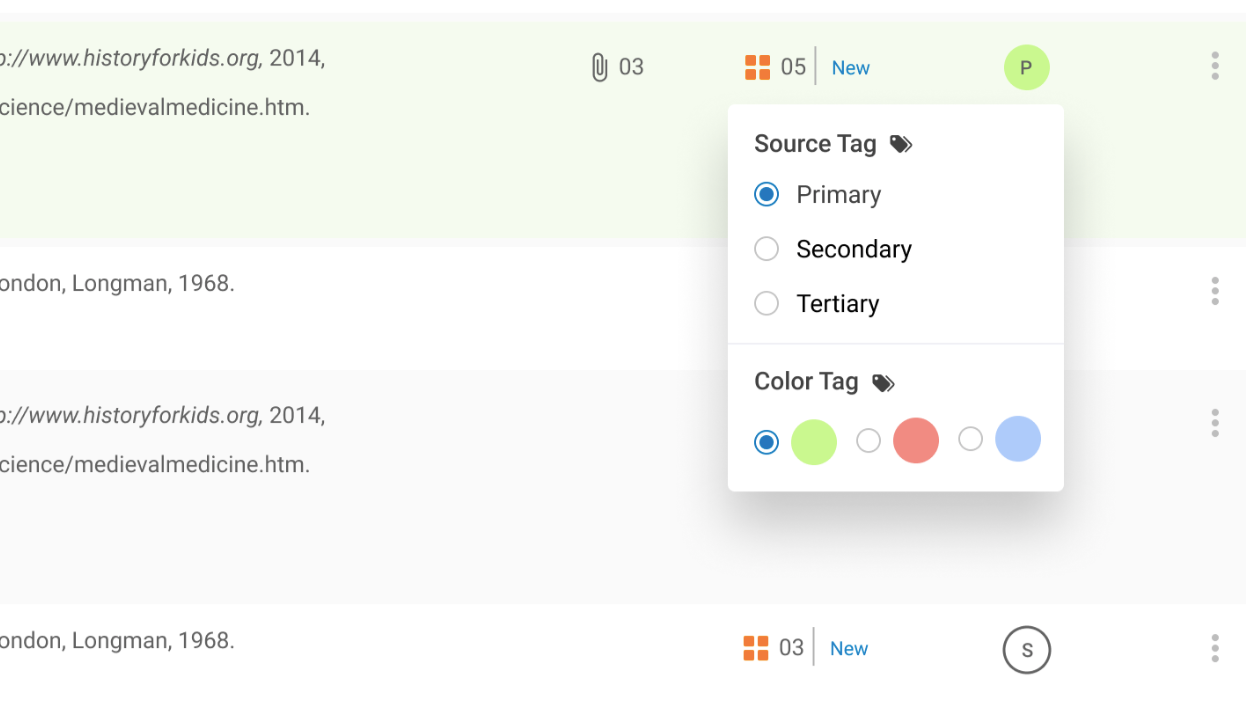Open three-dot menu in first green row
Screen dimensions: 1246x711
[1215, 66]
